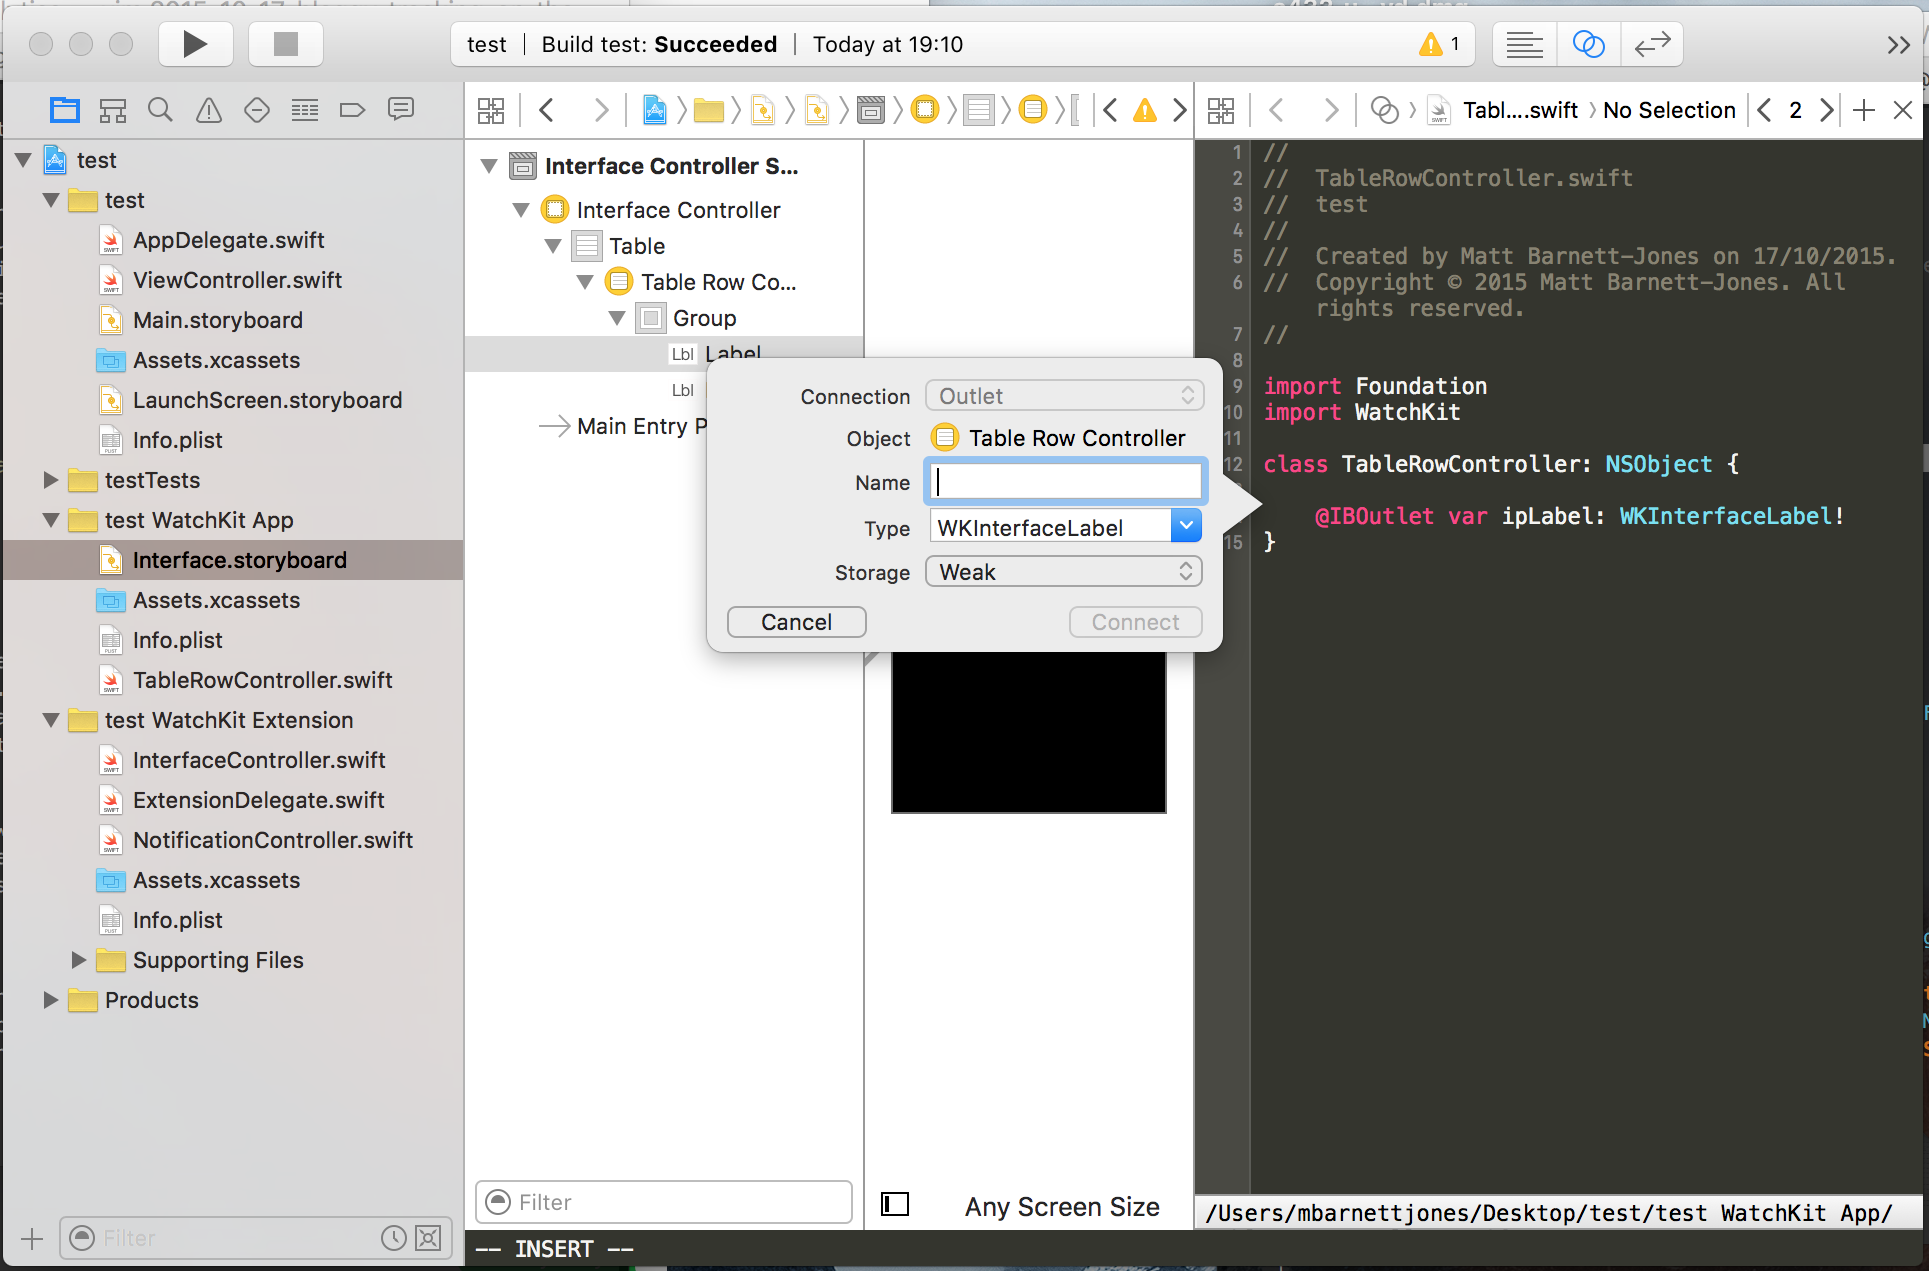
Task: Click the Run play button
Action: pos(195,44)
